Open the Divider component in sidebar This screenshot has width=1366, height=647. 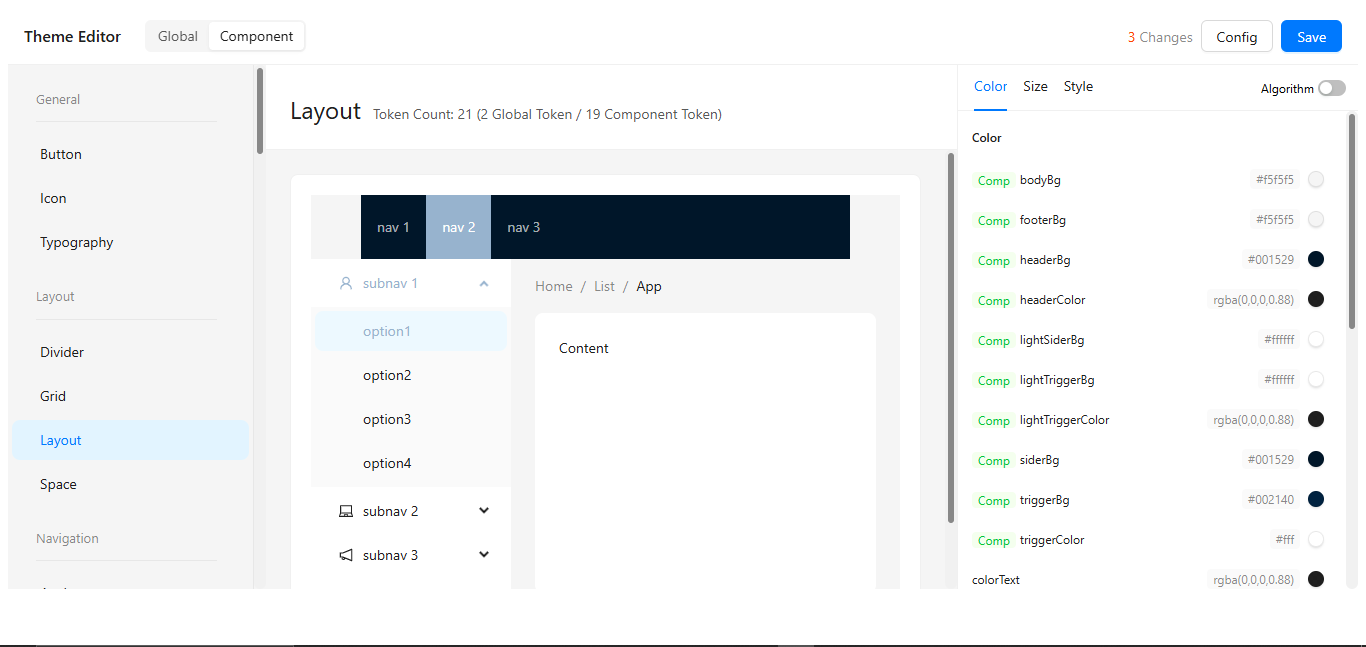tap(130, 352)
